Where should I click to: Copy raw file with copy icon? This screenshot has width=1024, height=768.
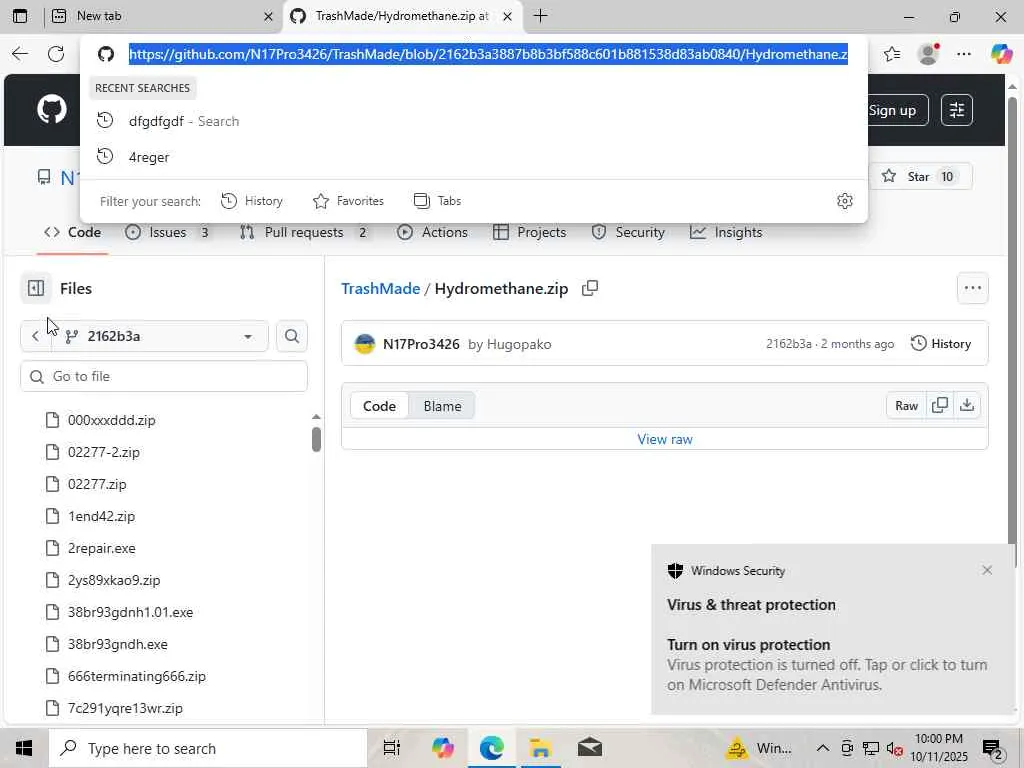coord(940,406)
